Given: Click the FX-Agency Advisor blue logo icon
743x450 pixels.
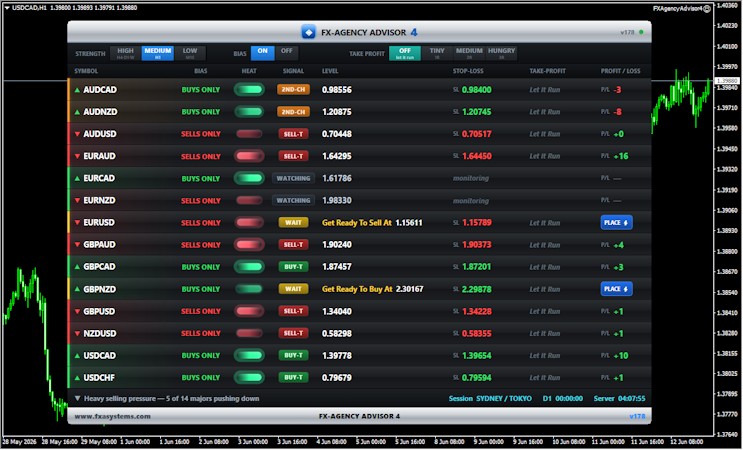Looking at the screenshot, I should click(x=308, y=32).
